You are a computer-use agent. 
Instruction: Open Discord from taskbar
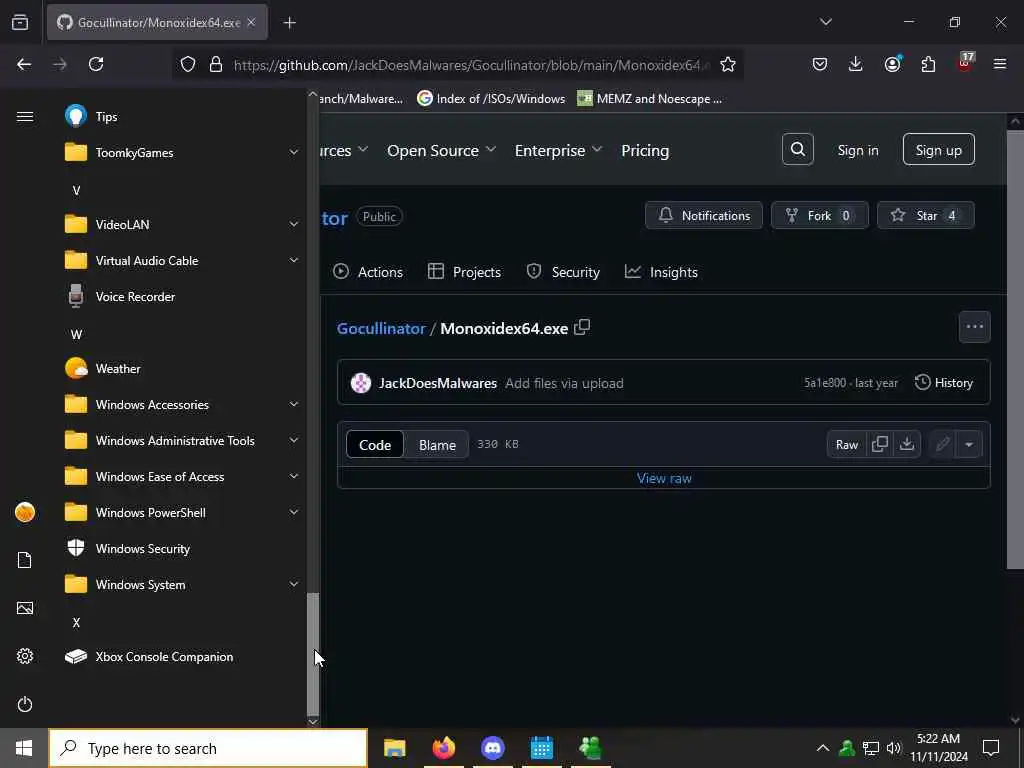(x=493, y=748)
